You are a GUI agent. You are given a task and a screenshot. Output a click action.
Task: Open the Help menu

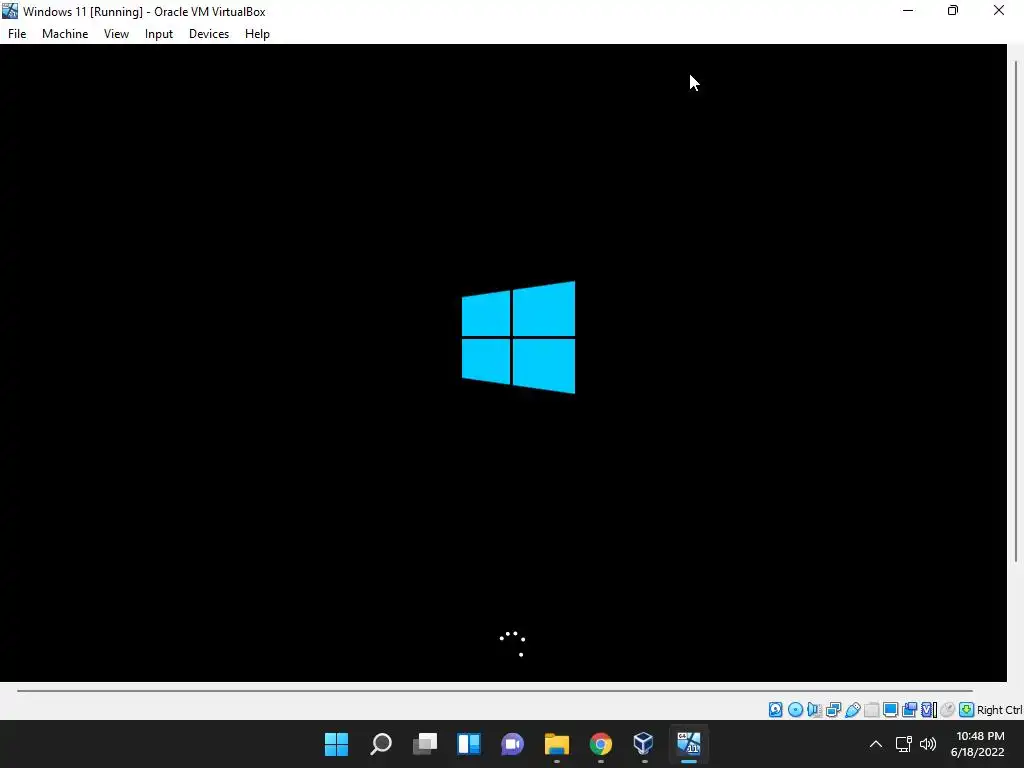click(x=257, y=34)
